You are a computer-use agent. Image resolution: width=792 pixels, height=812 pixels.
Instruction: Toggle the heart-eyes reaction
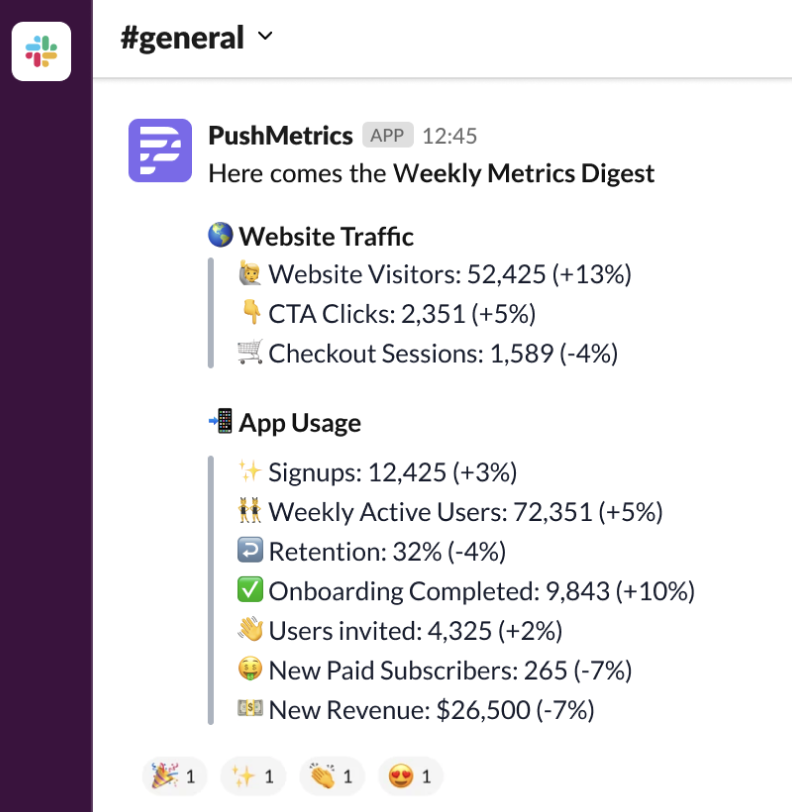tap(412, 775)
